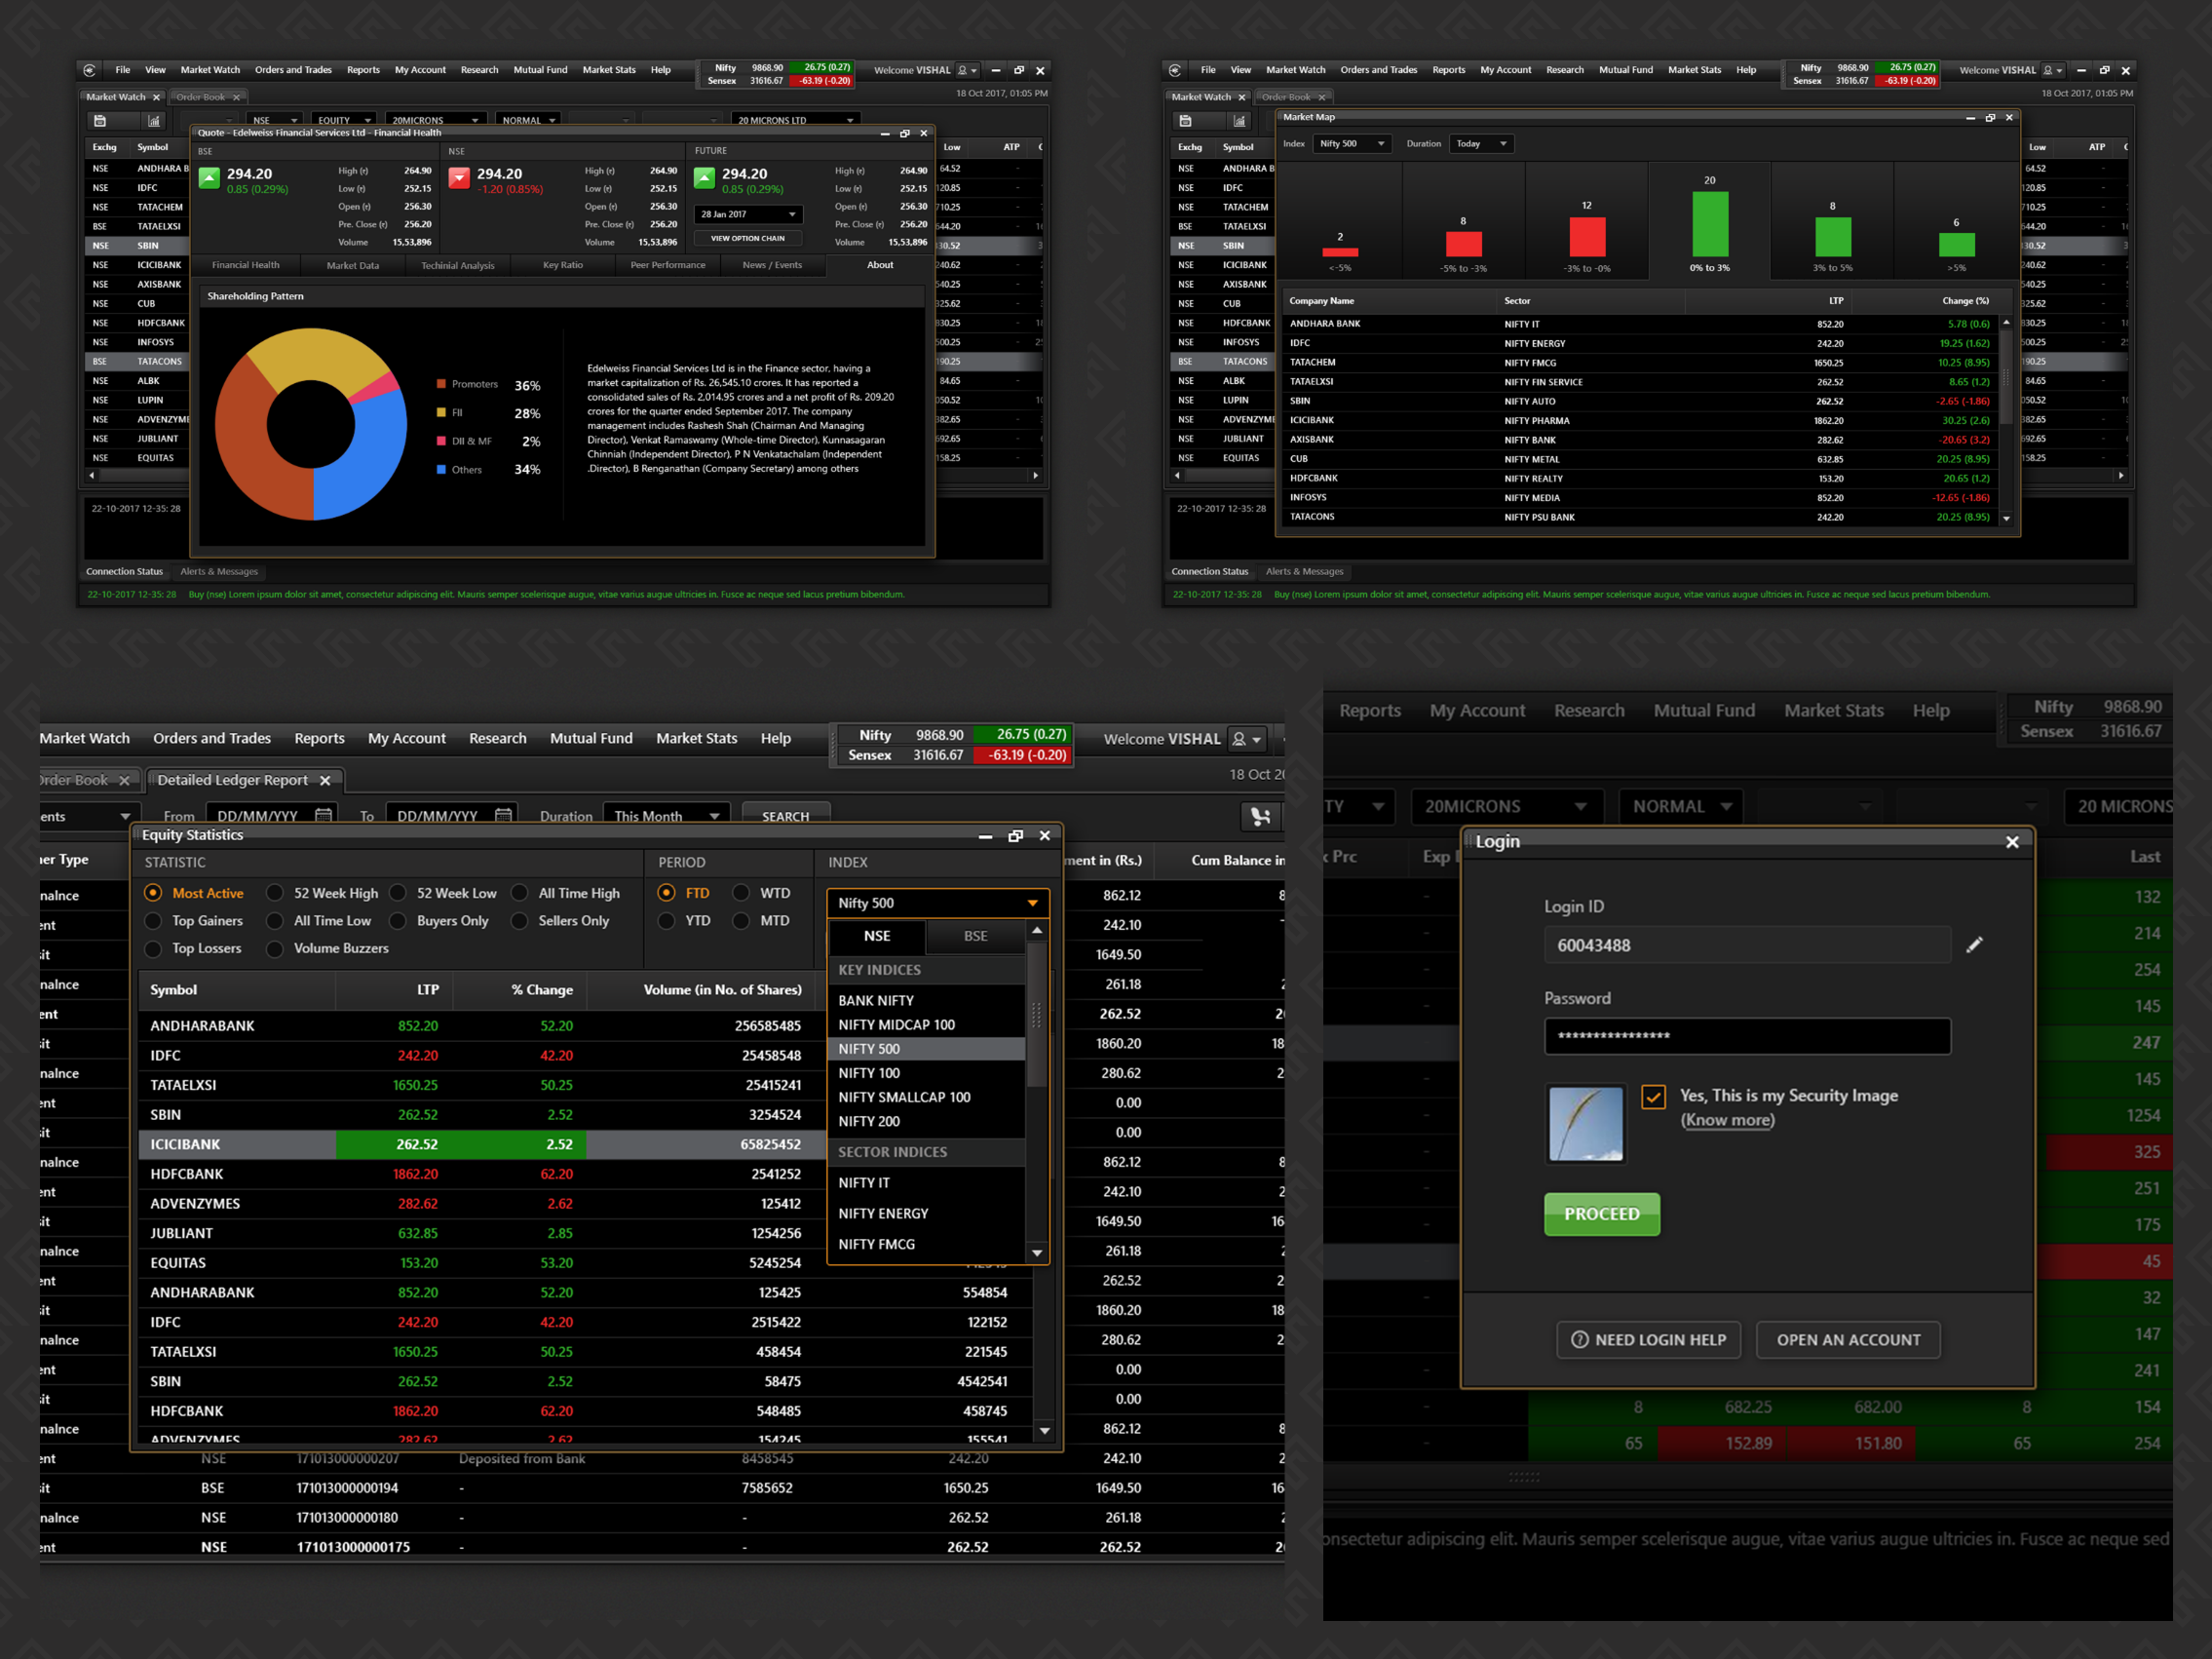Click the save icon in the Quote window toolbar

100,121
